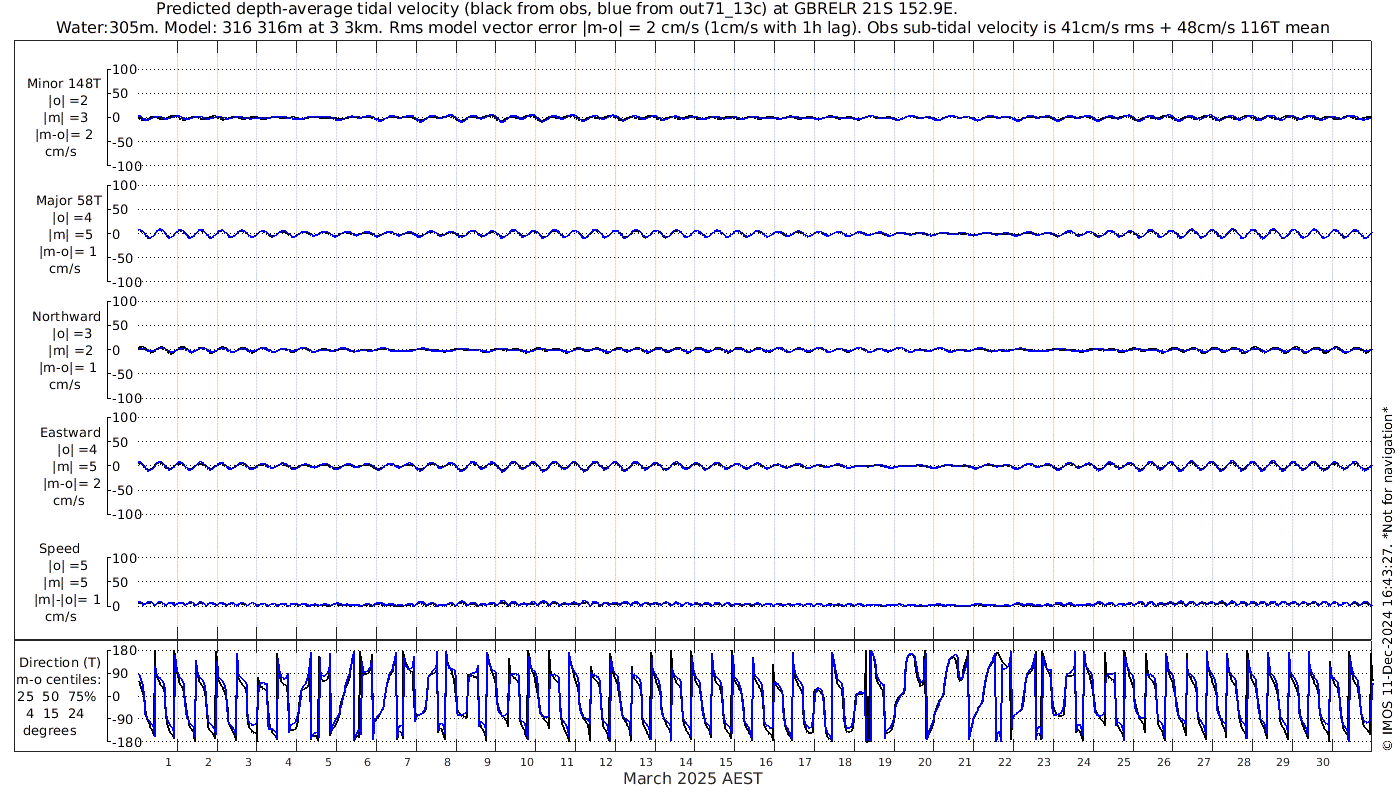Click '|m|-|o|= 1' in the Speed panel
The height and width of the screenshot is (800, 1400).
coord(67,599)
